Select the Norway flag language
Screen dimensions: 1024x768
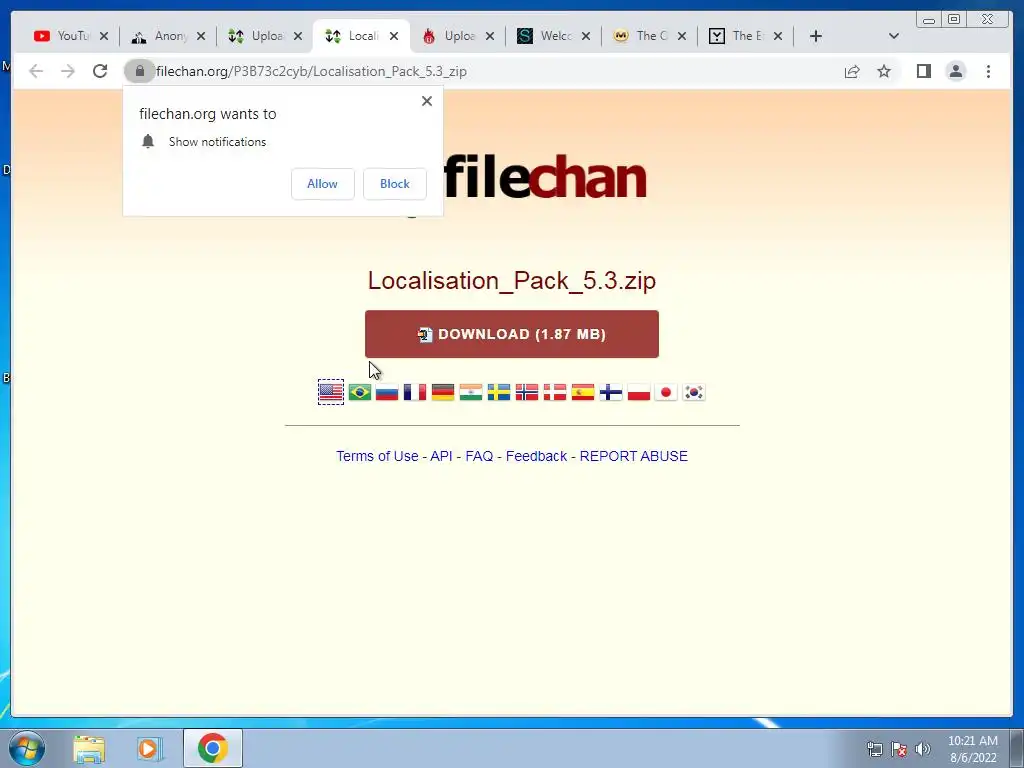[x=527, y=392]
